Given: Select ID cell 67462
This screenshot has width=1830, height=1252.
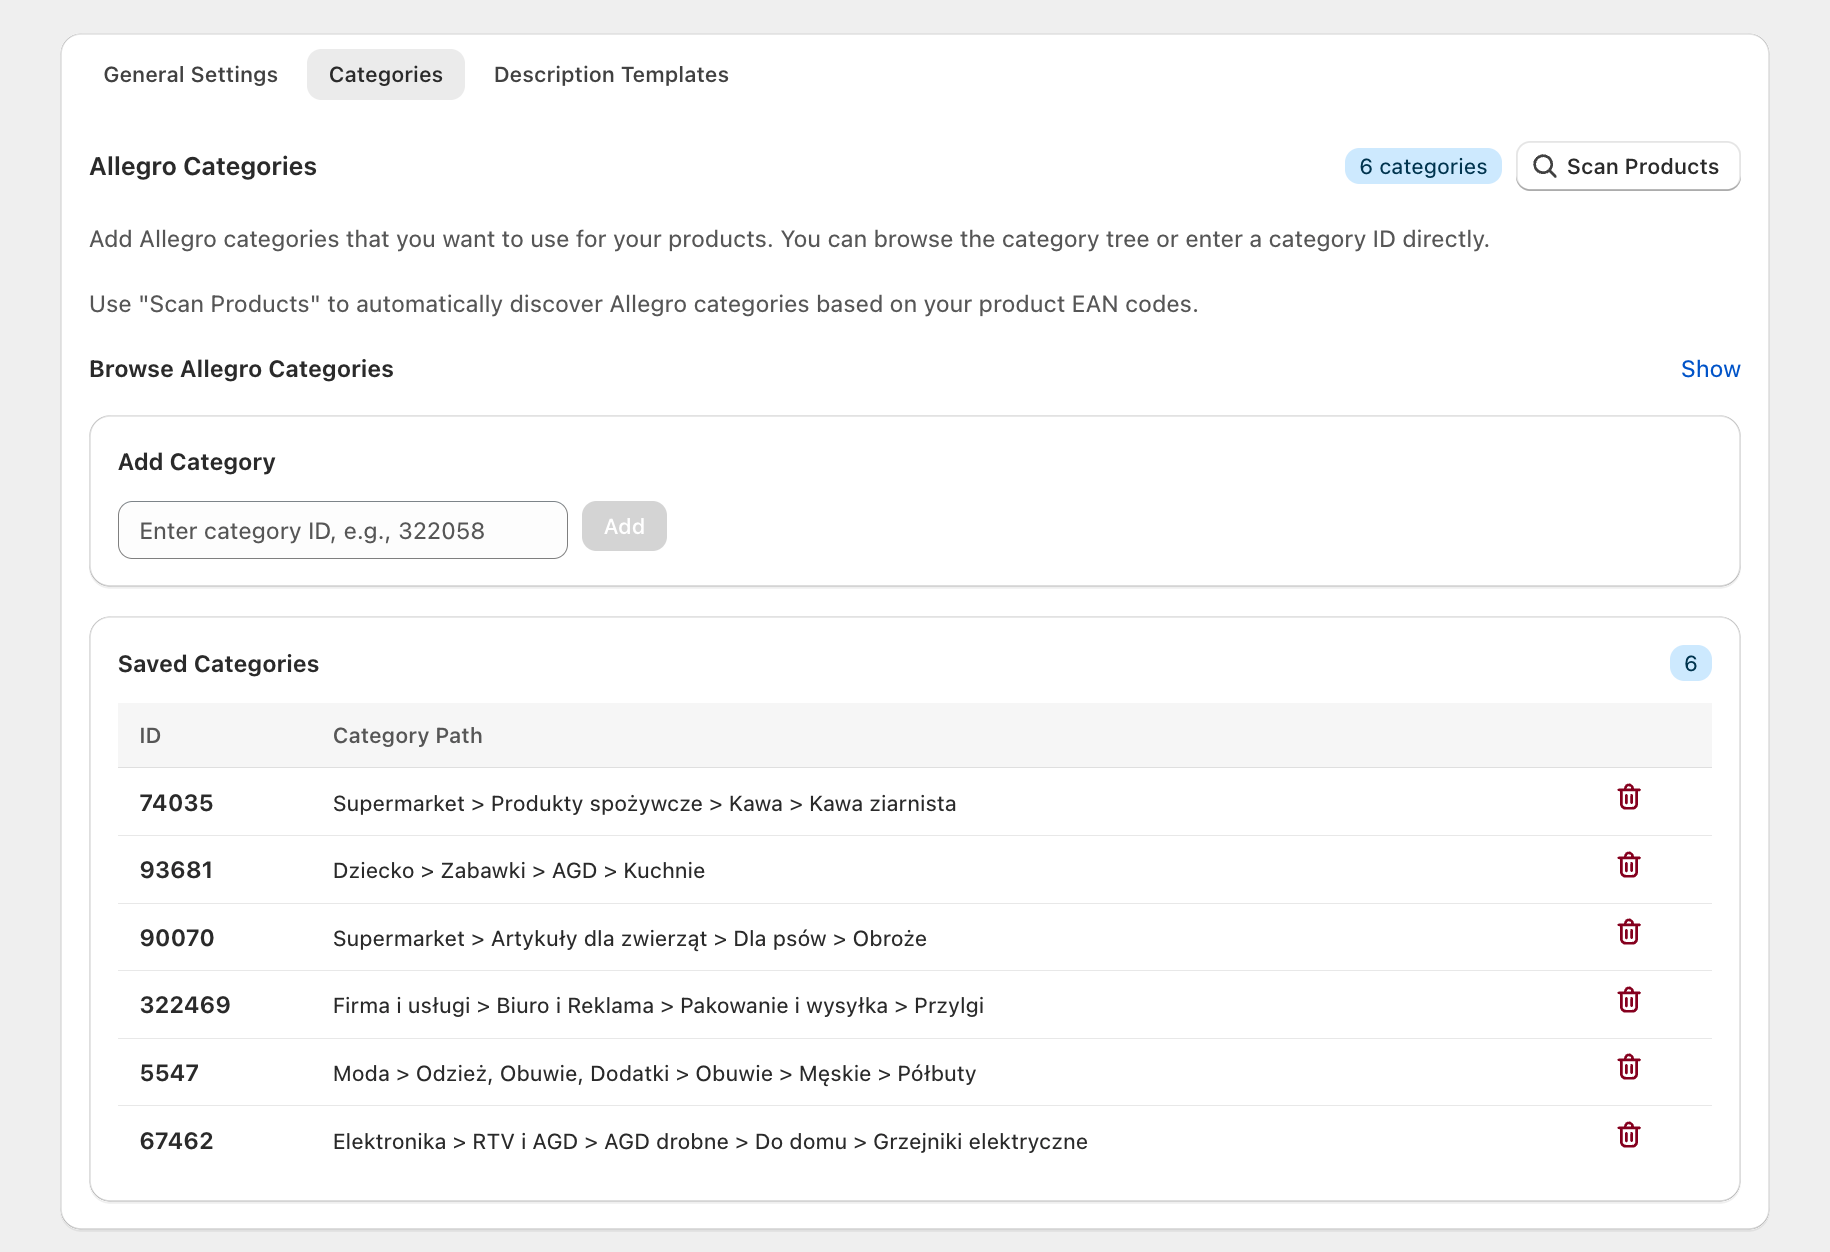Looking at the screenshot, I should [x=177, y=1141].
